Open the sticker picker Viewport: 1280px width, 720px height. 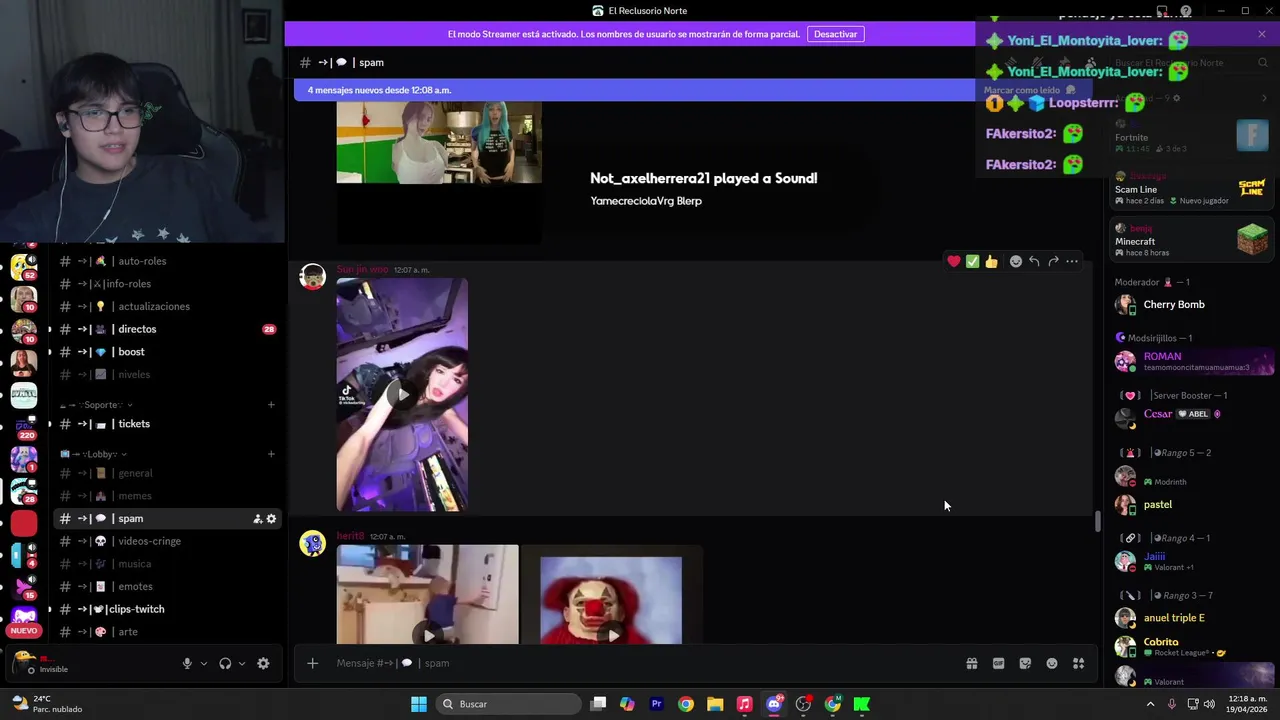point(1025,663)
